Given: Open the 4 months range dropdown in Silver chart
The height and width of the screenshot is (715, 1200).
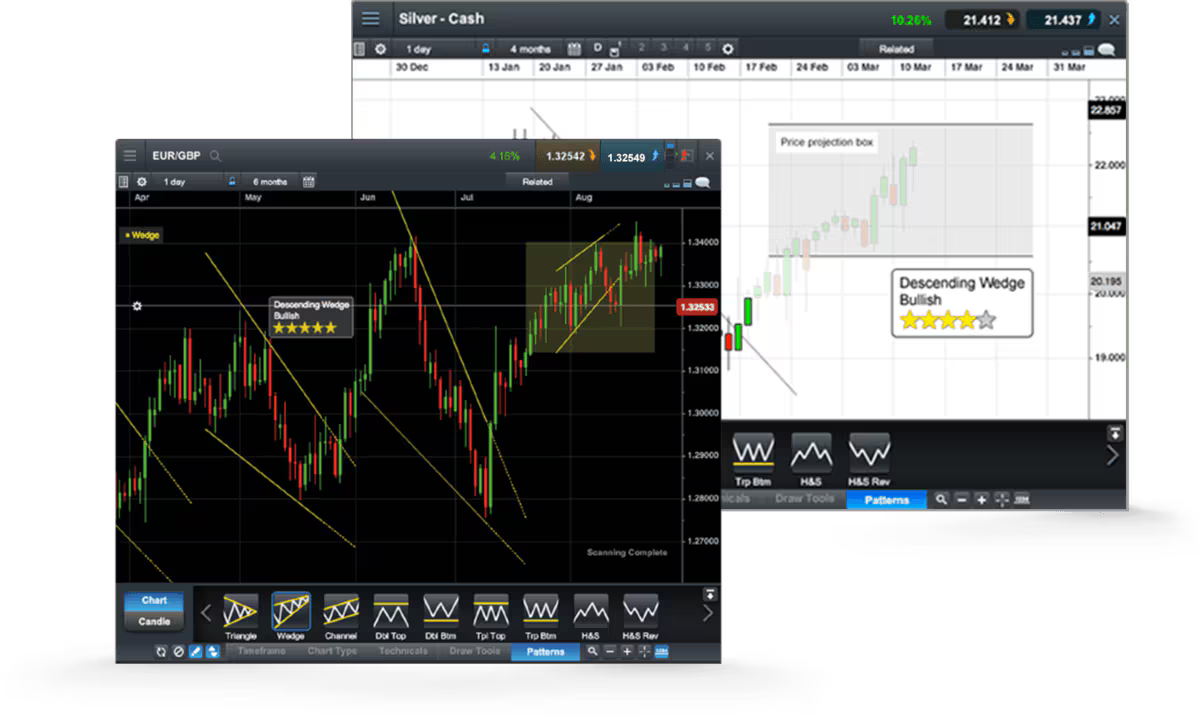Looking at the screenshot, I should [530, 48].
